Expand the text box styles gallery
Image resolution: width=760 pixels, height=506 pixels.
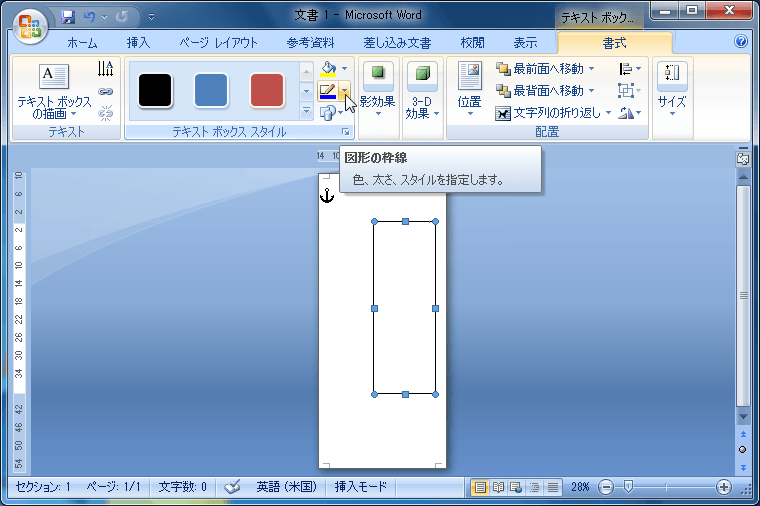pos(306,111)
